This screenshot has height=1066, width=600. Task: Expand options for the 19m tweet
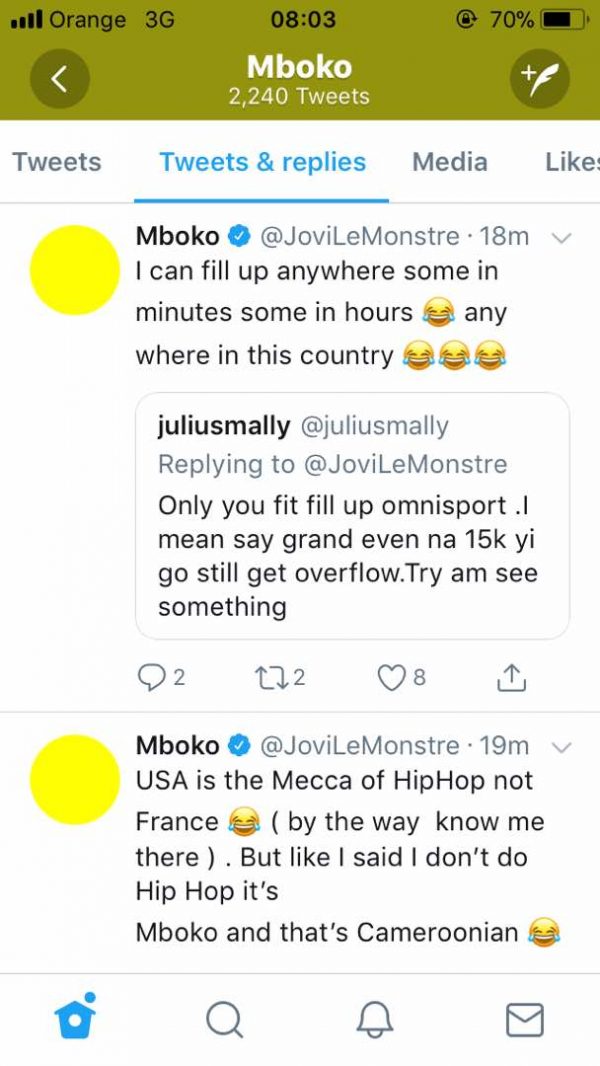click(561, 747)
